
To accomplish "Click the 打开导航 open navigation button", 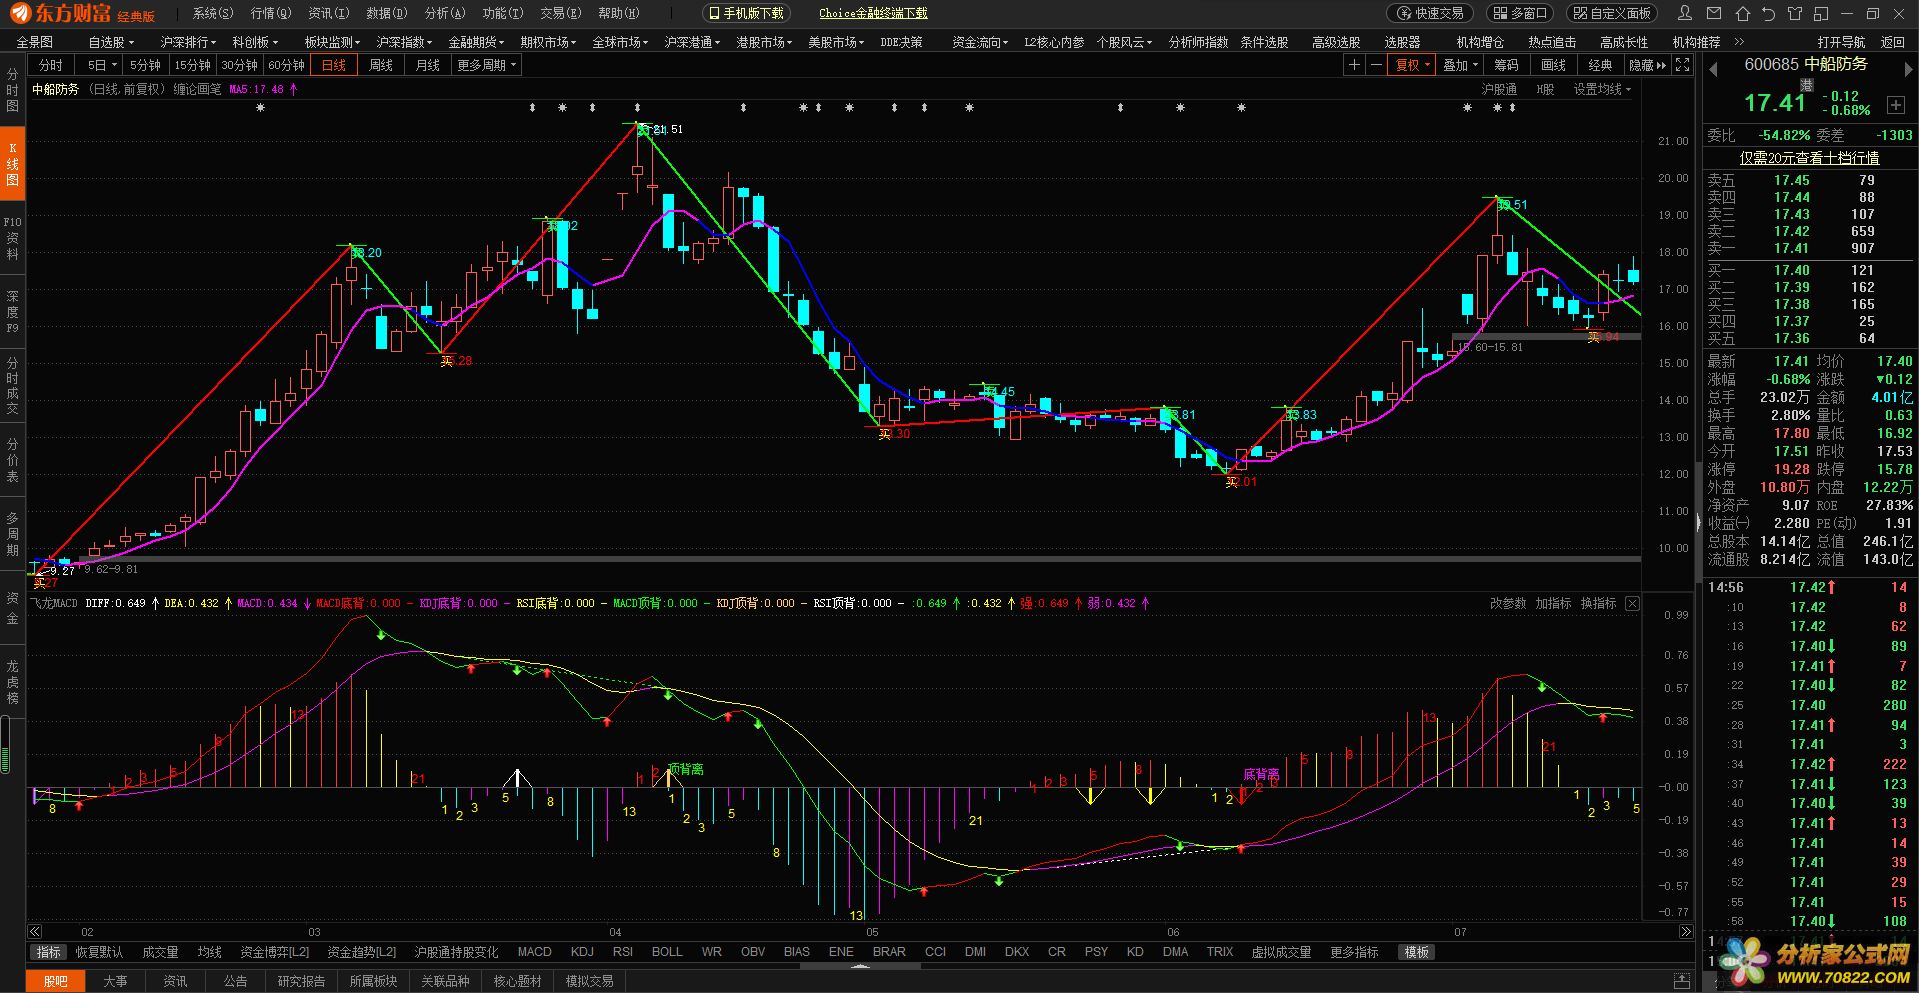I will (x=1841, y=42).
